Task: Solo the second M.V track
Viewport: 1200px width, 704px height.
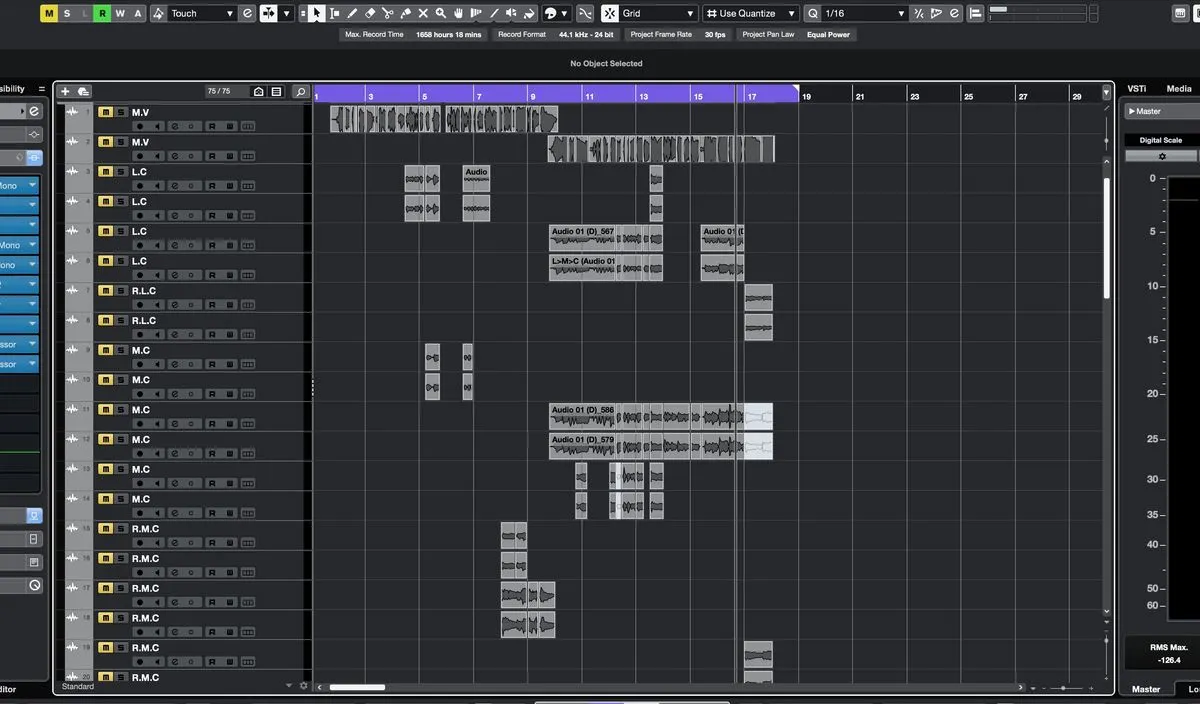Action: (121, 142)
